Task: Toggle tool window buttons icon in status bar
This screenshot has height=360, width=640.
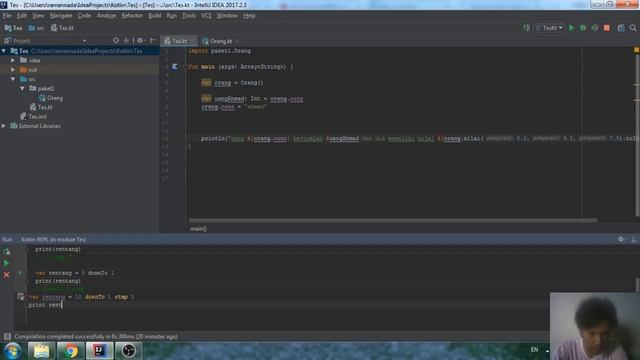Action: pyautogui.click(x=7, y=336)
